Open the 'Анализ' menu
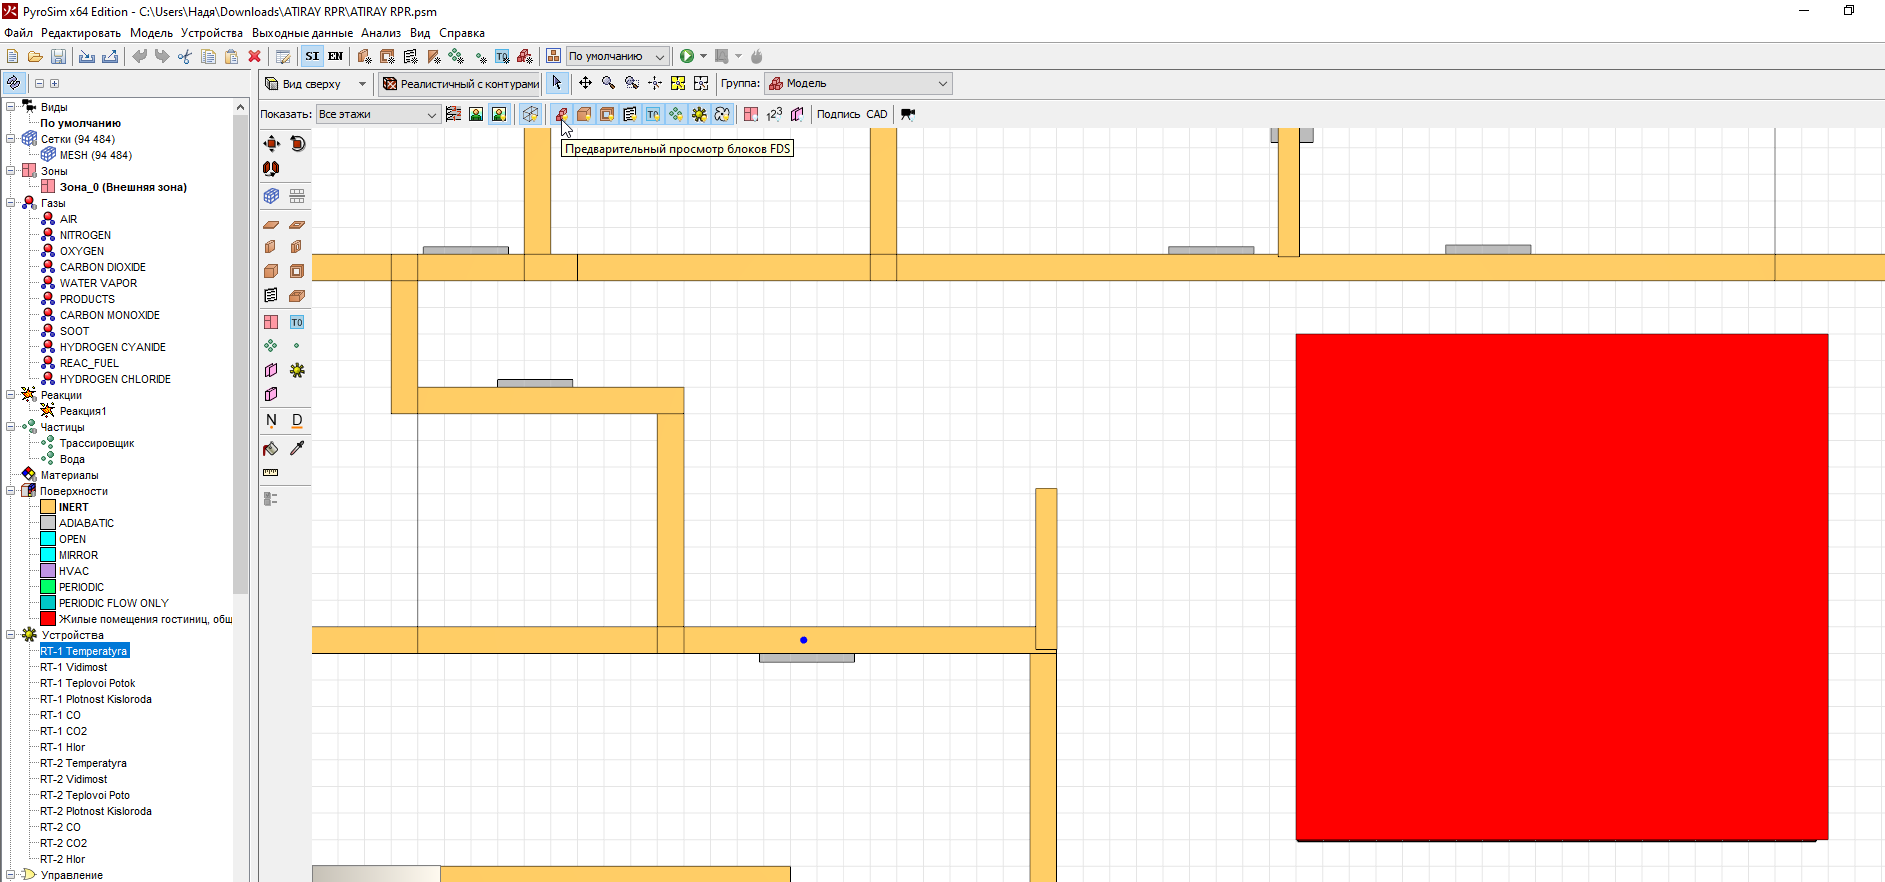This screenshot has width=1885, height=882. tap(381, 33)
